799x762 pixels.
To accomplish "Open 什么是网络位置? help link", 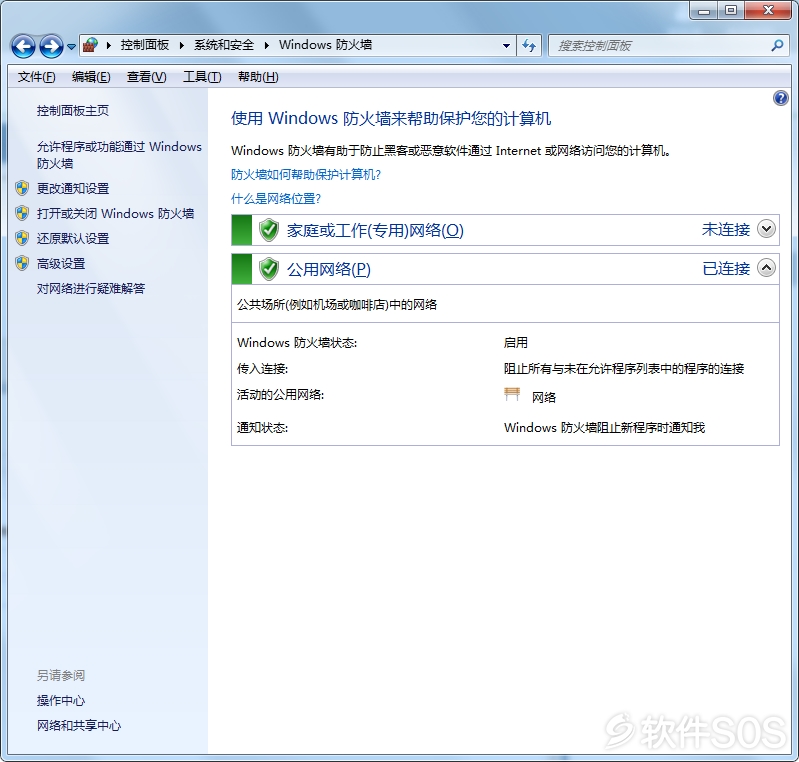I will (276, 199).
